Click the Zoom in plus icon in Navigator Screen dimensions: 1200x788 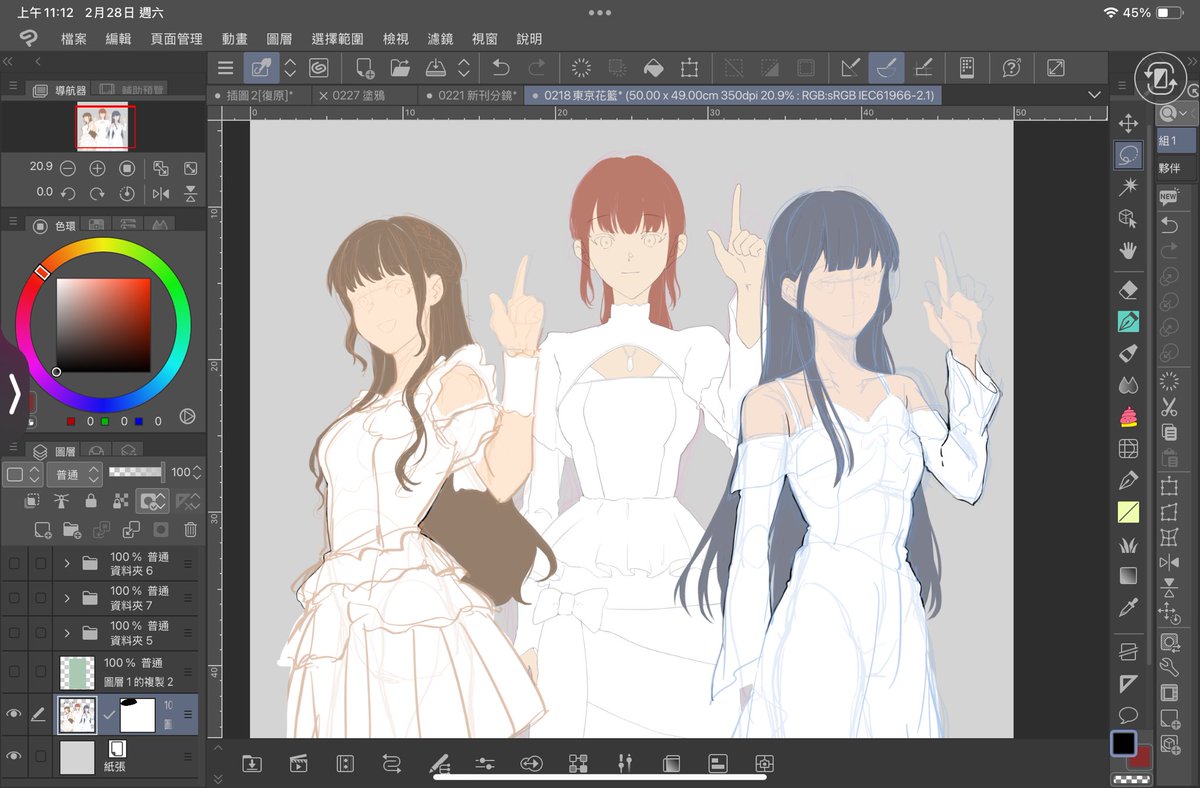click(97, 168)
